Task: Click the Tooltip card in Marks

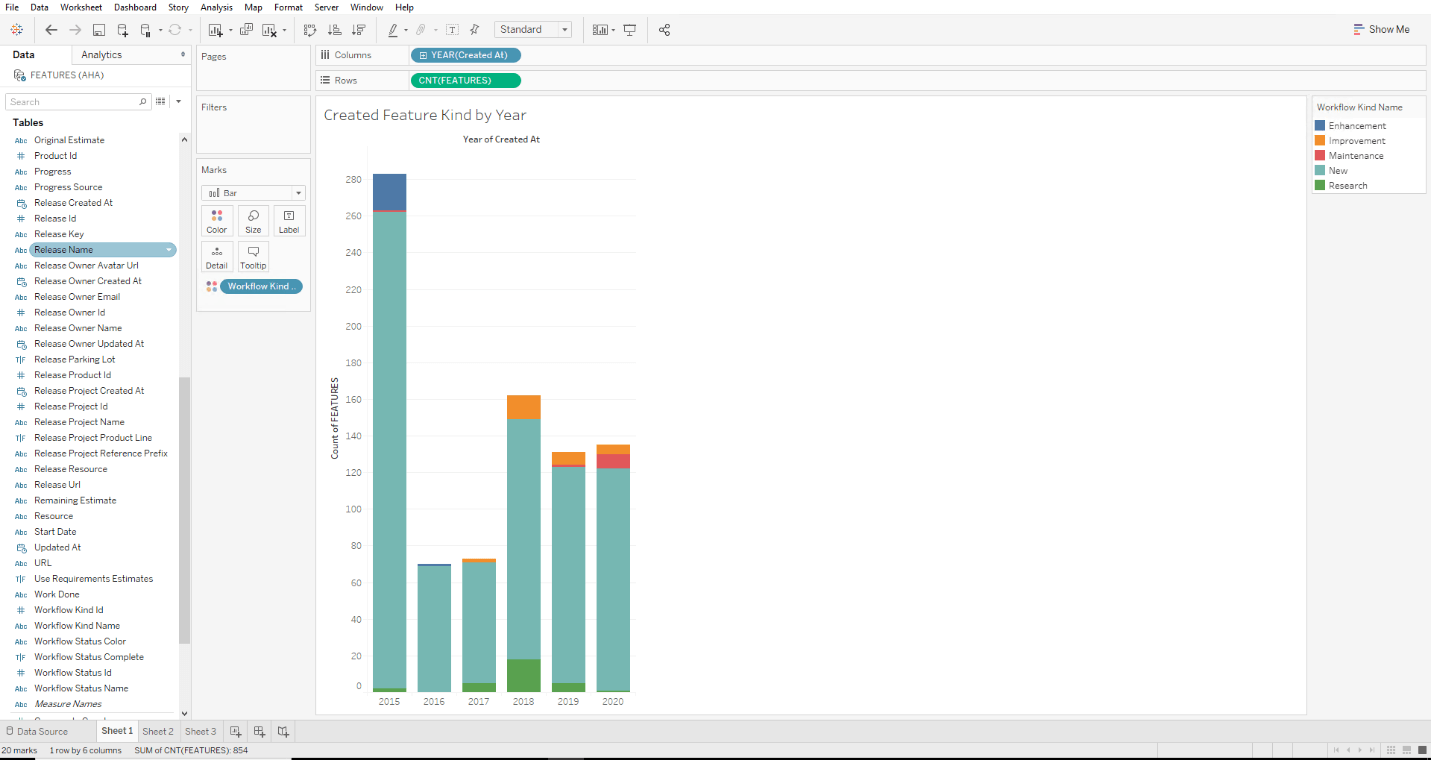Action: [x=253, y=257]
